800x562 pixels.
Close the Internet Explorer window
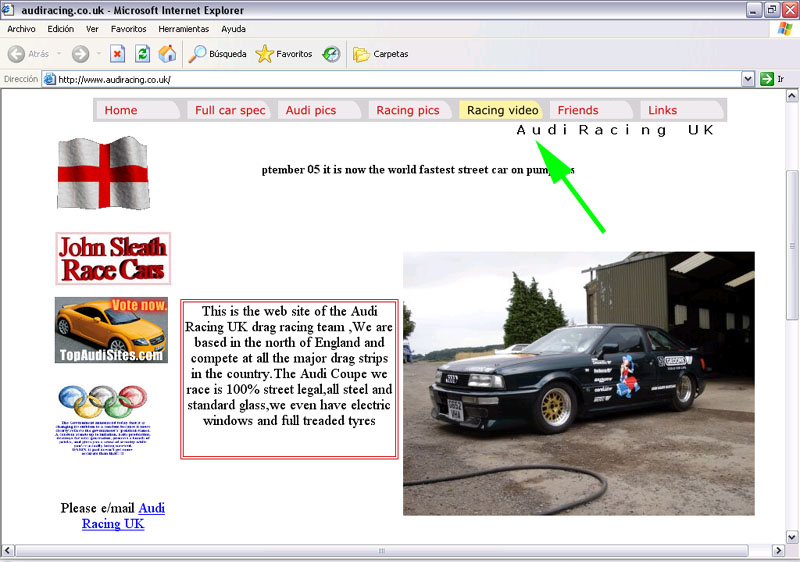tap(789, 10)
